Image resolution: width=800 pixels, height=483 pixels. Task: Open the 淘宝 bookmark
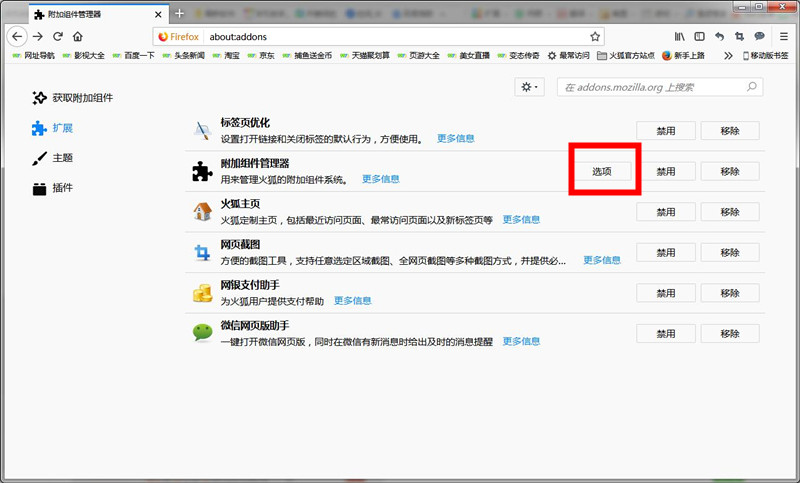coord(226,56)
